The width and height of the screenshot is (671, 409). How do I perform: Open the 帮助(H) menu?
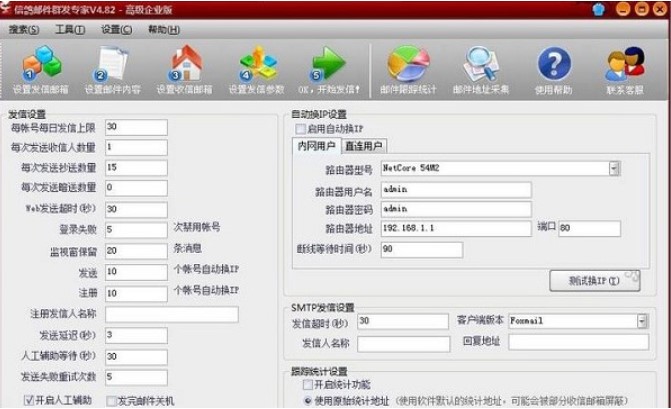[x=163, y=30]
